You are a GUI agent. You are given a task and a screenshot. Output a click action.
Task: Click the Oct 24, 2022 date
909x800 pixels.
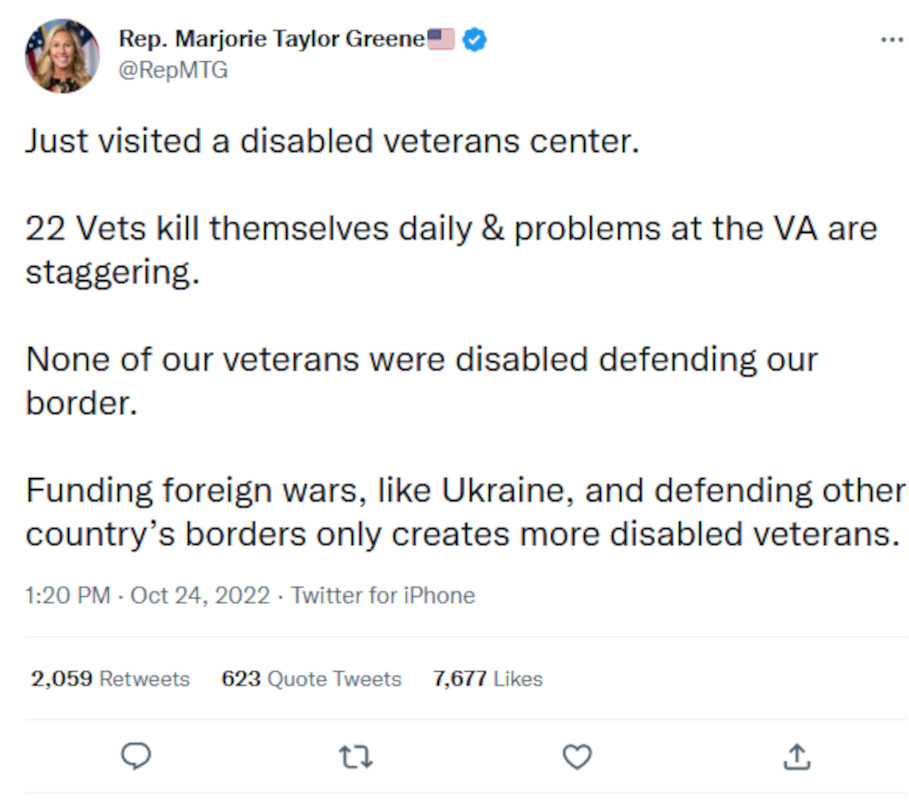point(200,596)
